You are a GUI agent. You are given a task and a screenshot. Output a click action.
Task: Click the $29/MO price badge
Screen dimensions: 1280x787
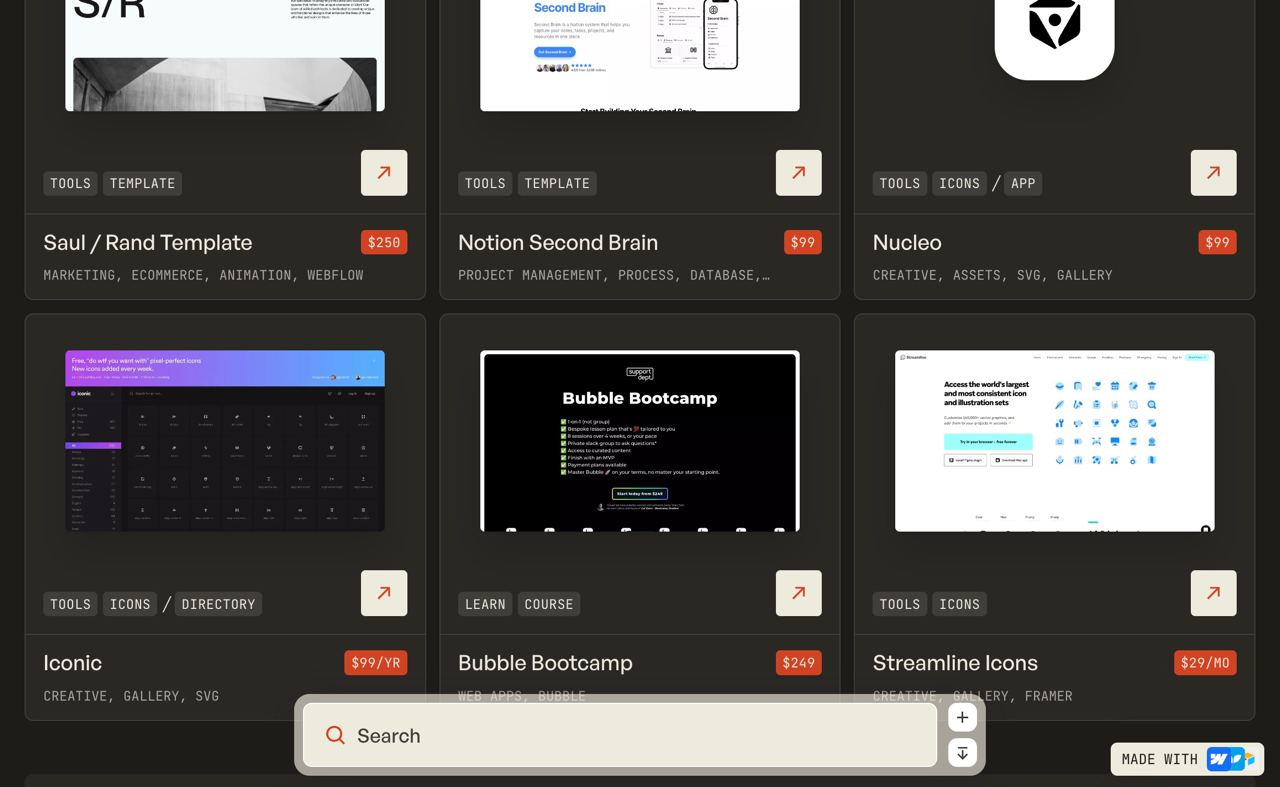tap(1206, 663)
